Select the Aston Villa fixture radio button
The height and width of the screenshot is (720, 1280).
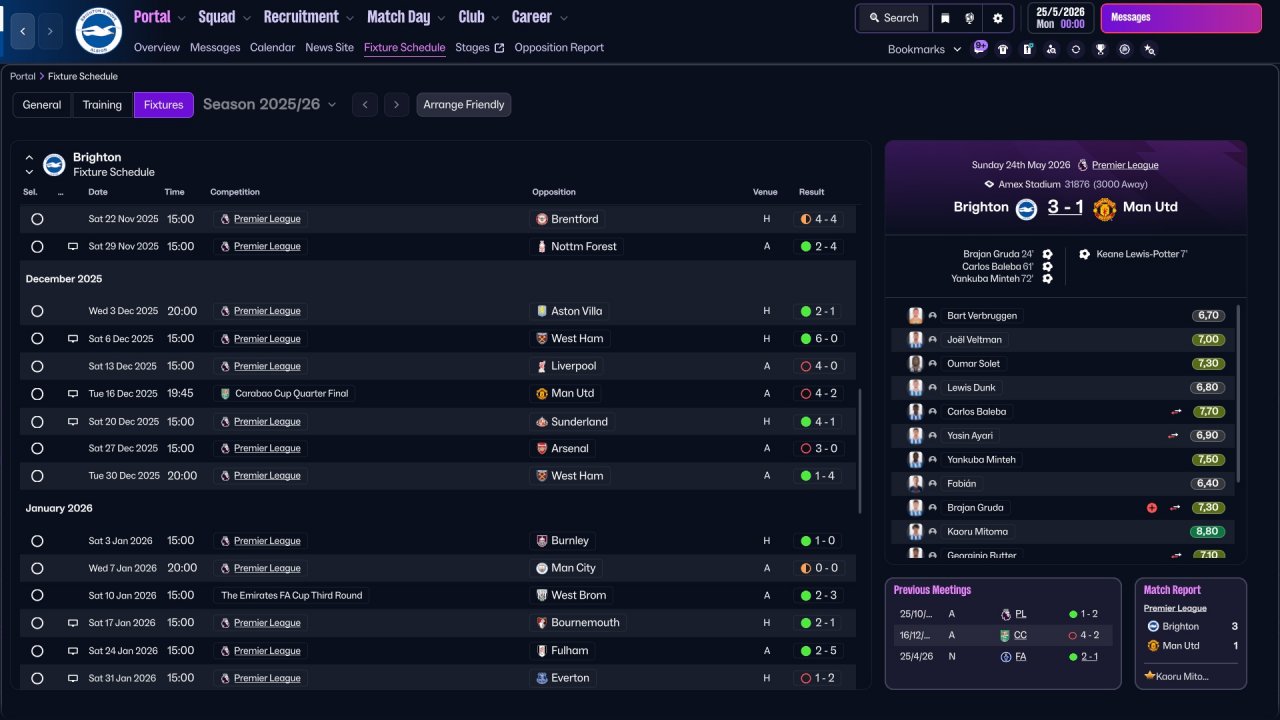pyautogui.click(x=37, y=311)
